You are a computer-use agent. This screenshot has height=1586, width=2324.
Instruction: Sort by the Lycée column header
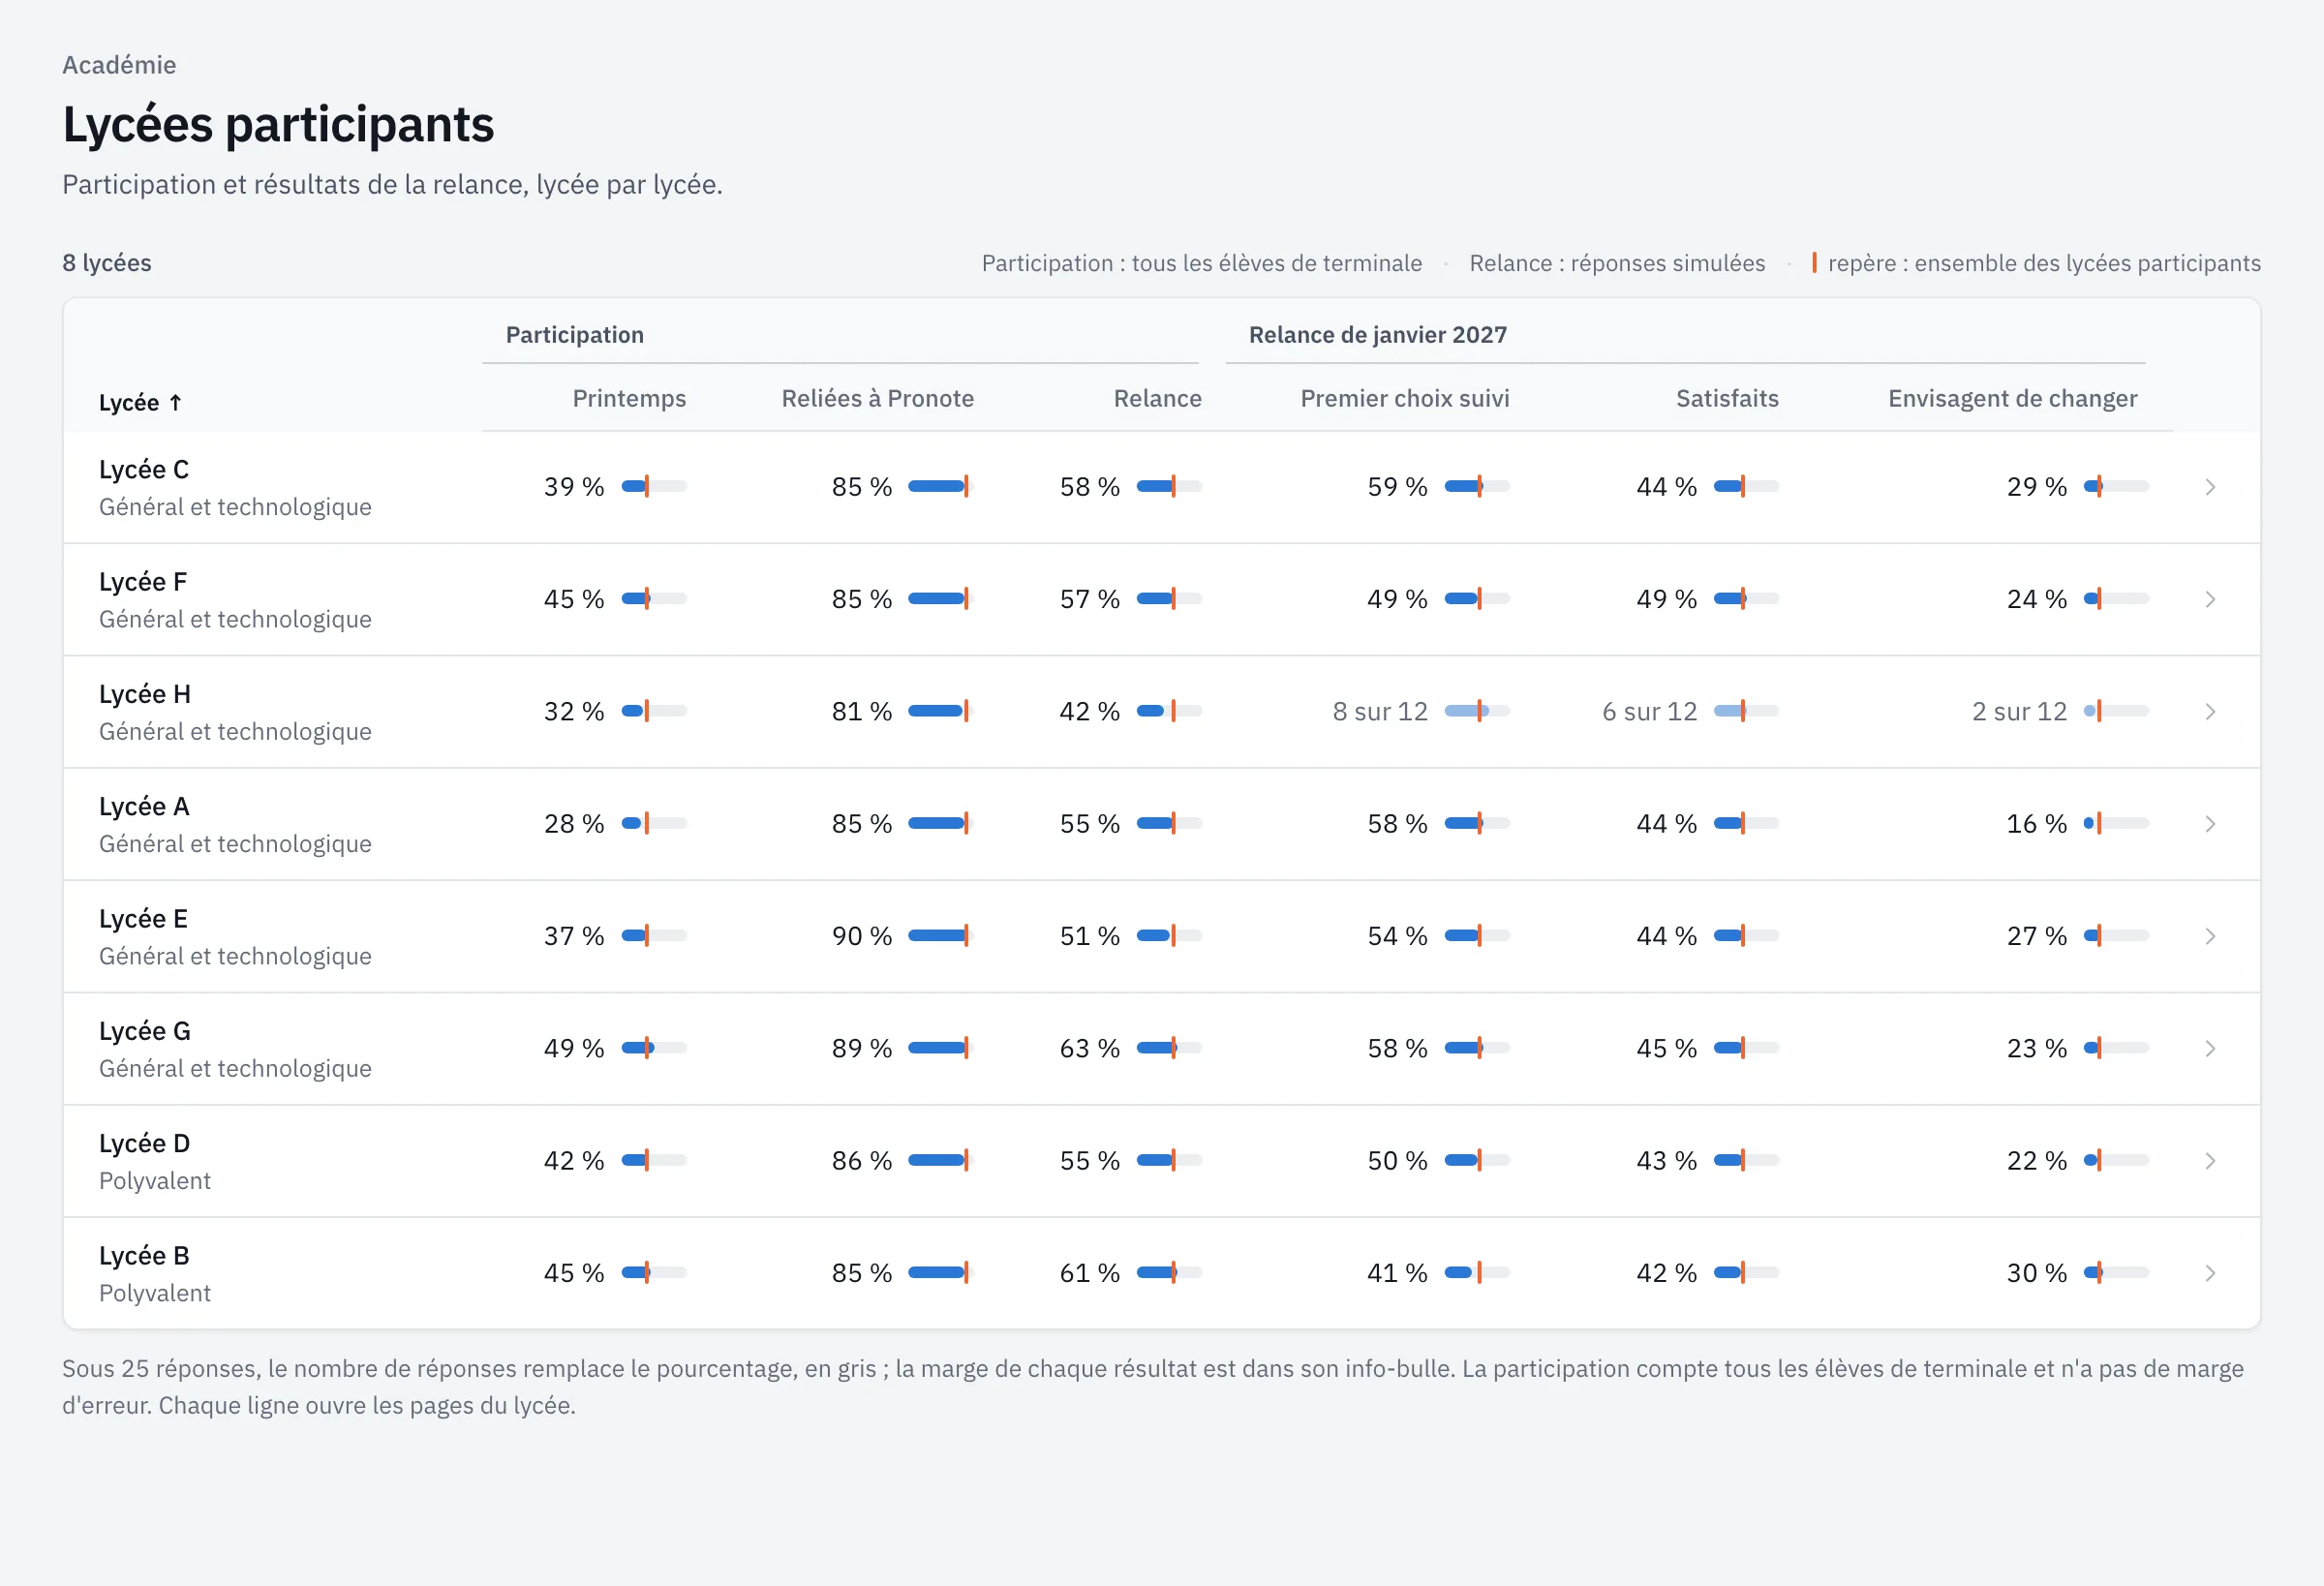[x=141, y=403]
